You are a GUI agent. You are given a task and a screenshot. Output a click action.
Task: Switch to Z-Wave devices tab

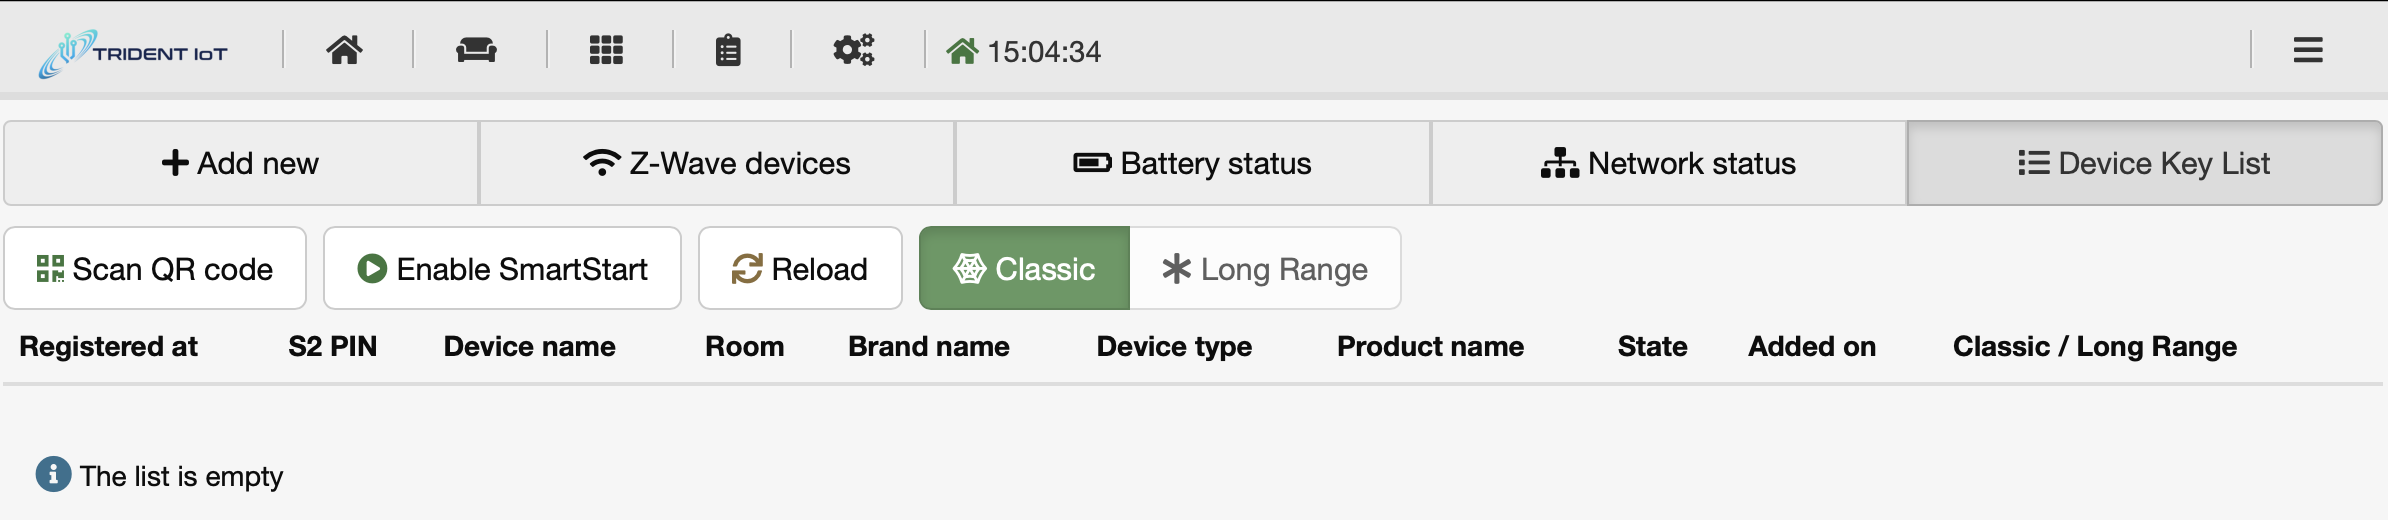click(717, 163)
